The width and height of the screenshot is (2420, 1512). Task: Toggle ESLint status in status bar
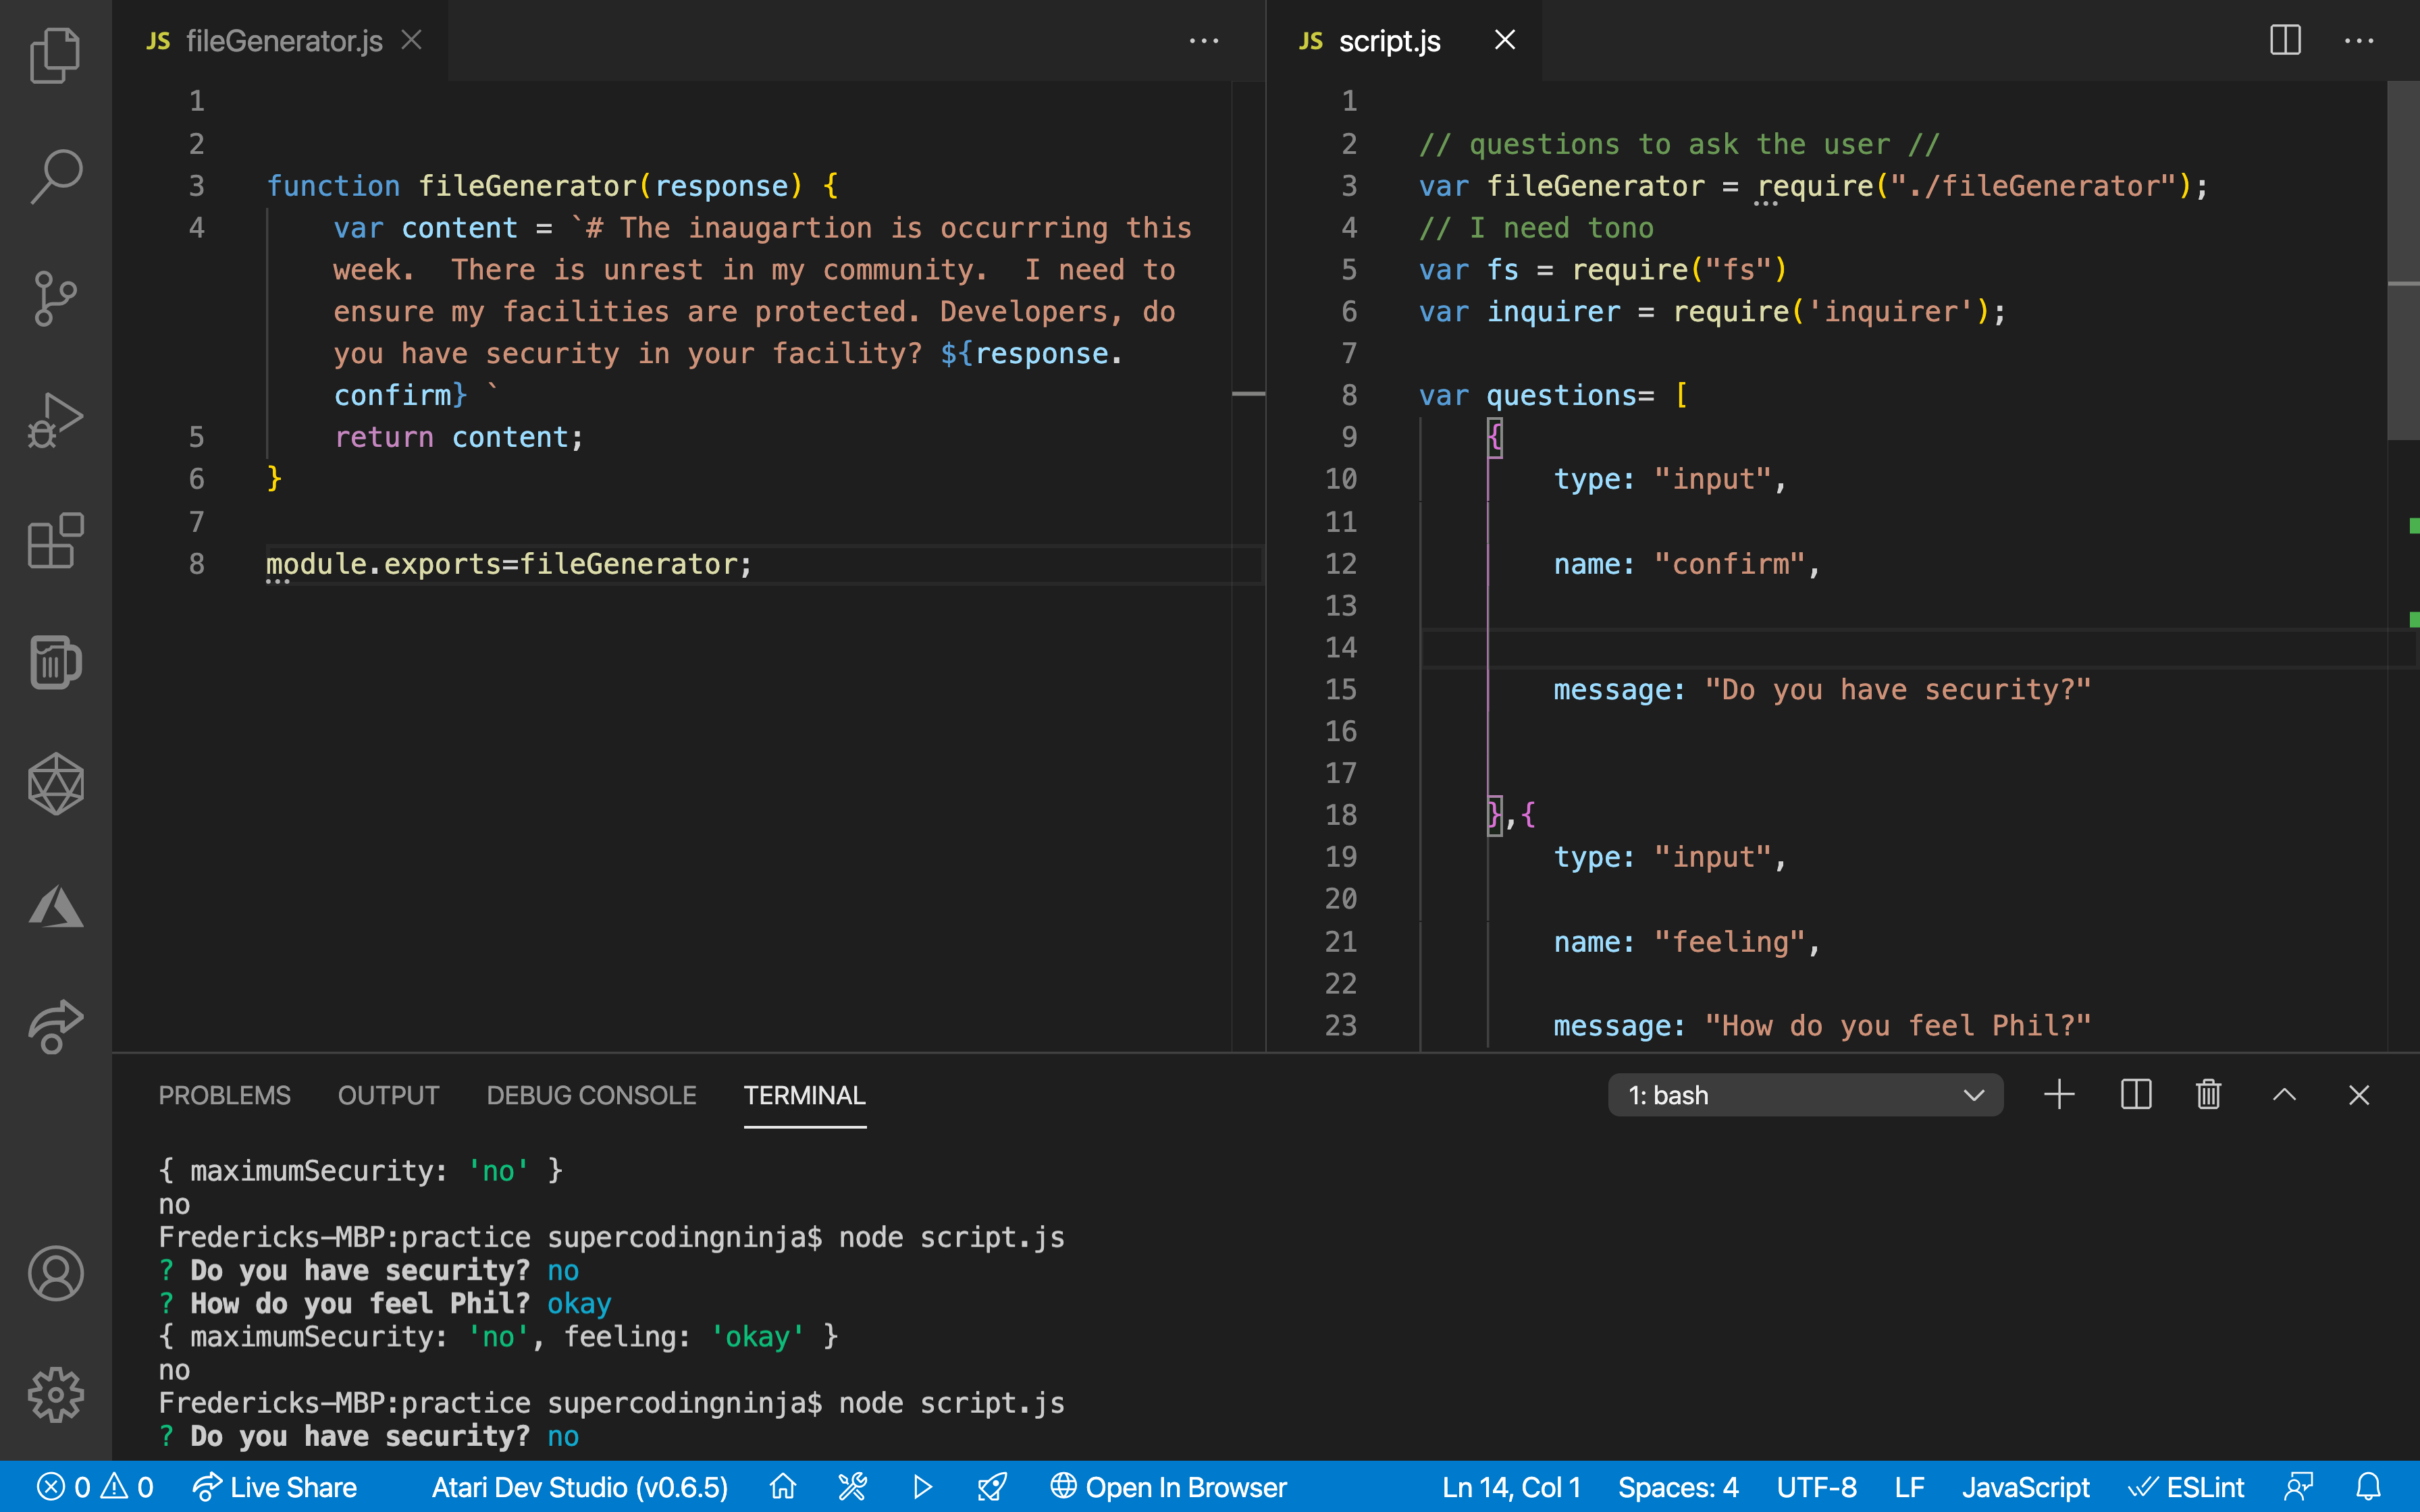2187,1487
